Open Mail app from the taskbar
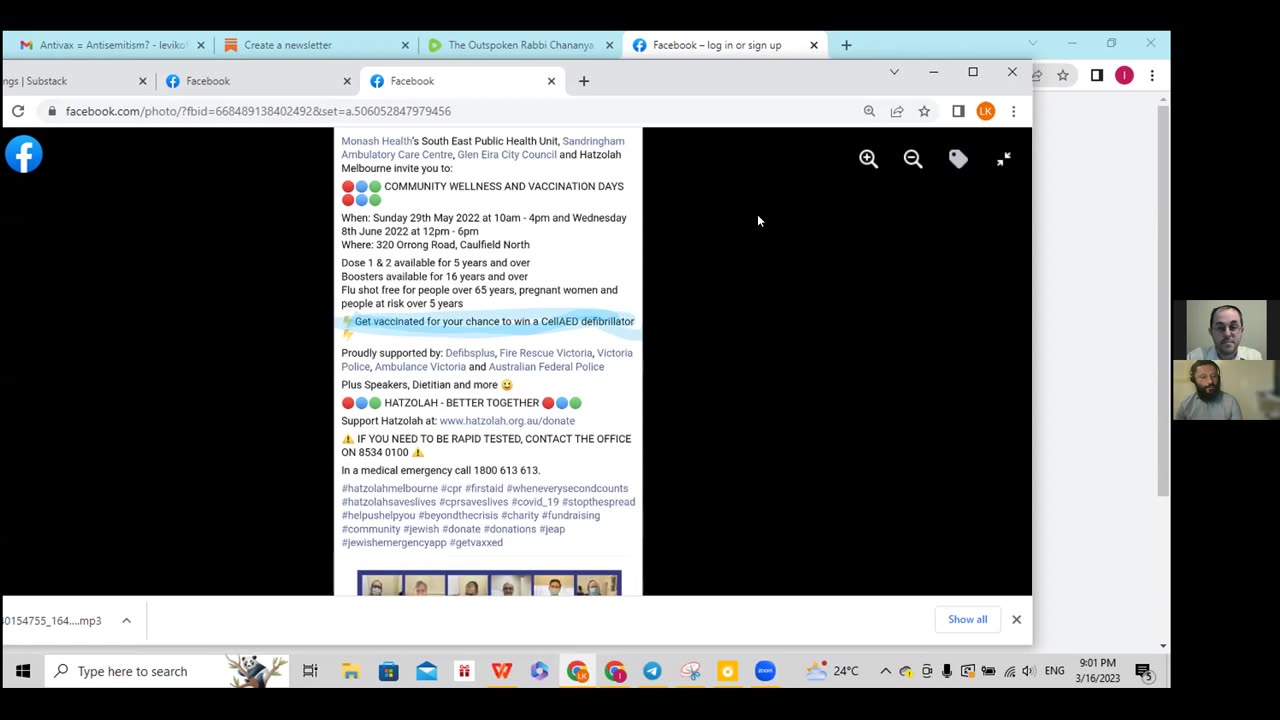Image resolution: width=1280 pixels, height=720 pixels. point(427,671)
